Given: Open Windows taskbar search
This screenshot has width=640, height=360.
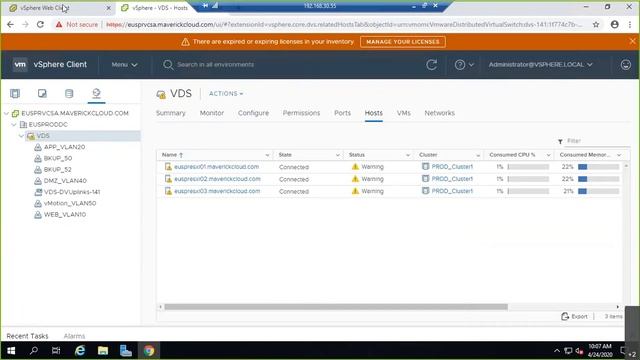Looking at the screenshot, I should 34,351.
